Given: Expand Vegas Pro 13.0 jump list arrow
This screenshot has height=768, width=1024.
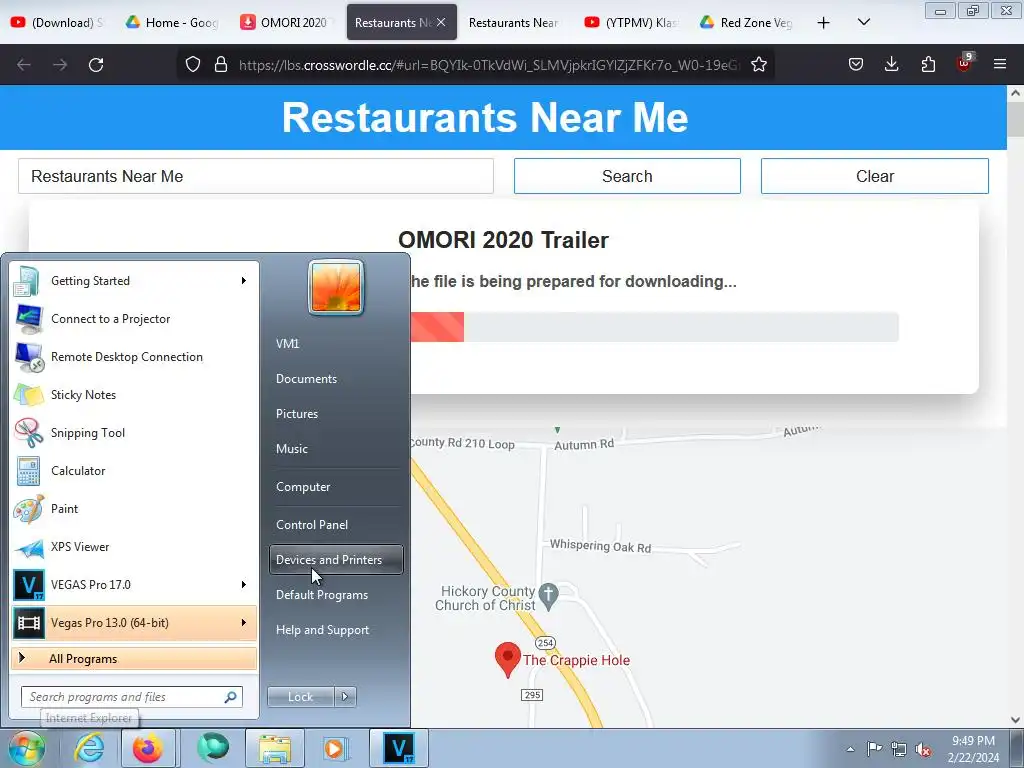Looking at the screenshot, I should pos(244,622).
